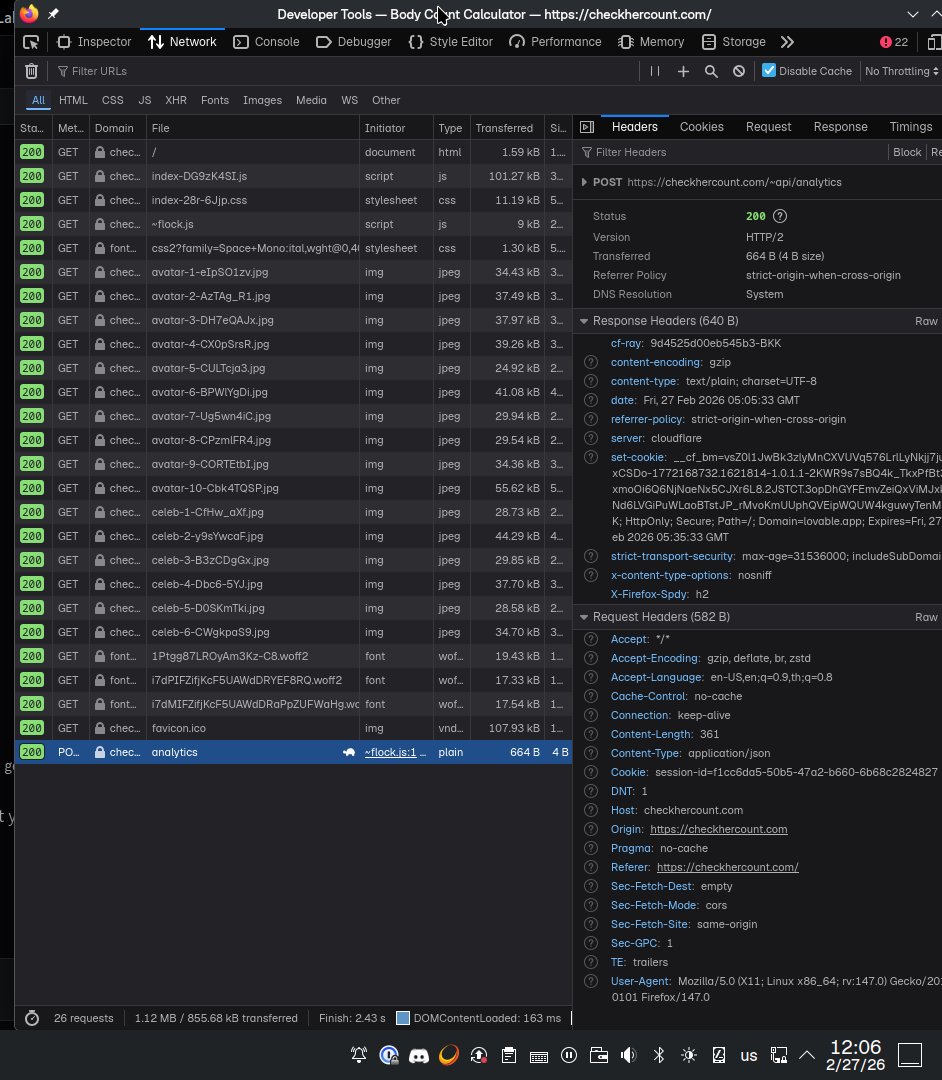Click the lock icon on favicon.ico row
Viewport: 942px width, 1080px height.
click(x=100, y=728)
